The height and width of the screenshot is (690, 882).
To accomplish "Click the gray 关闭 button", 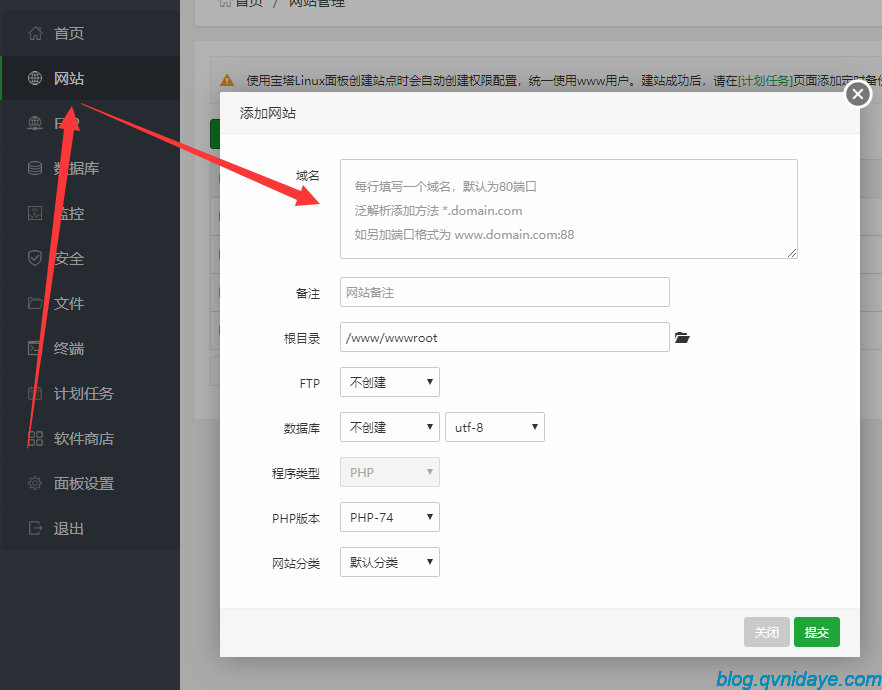I will click(767, 632).
